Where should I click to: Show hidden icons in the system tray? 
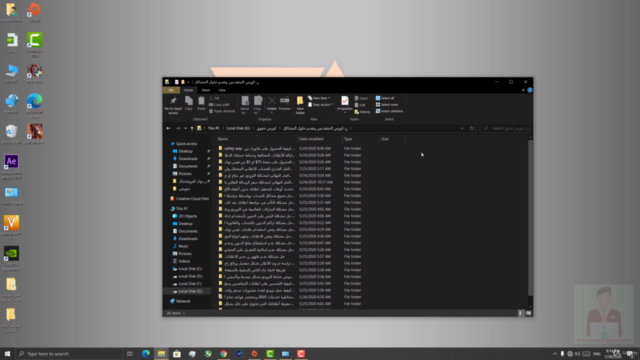click(554, 354)
